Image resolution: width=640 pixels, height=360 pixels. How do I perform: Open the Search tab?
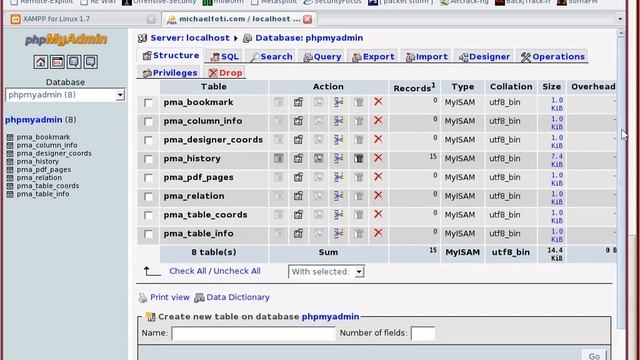coord(271,57)
